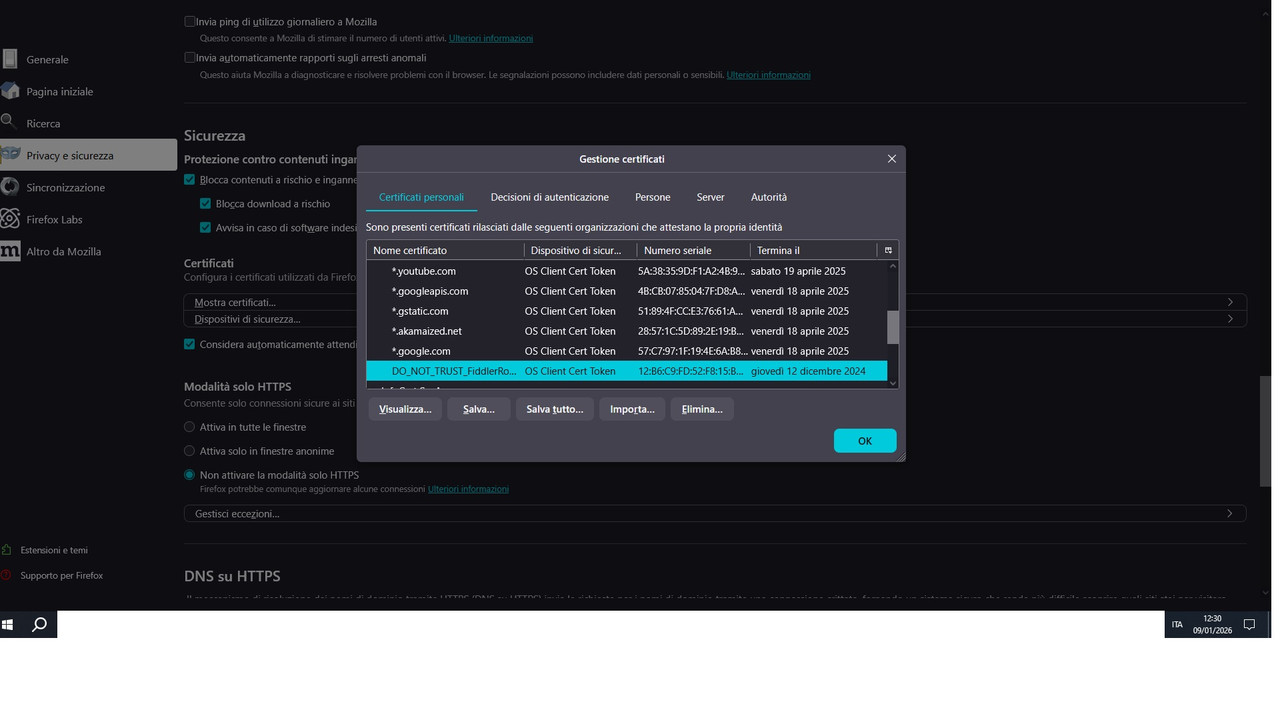Image resolution: width=1280 pixels, height=720 pixels.
Task: Expand the Mostra certificati chevron
Action: click(x=1230, y=302)
